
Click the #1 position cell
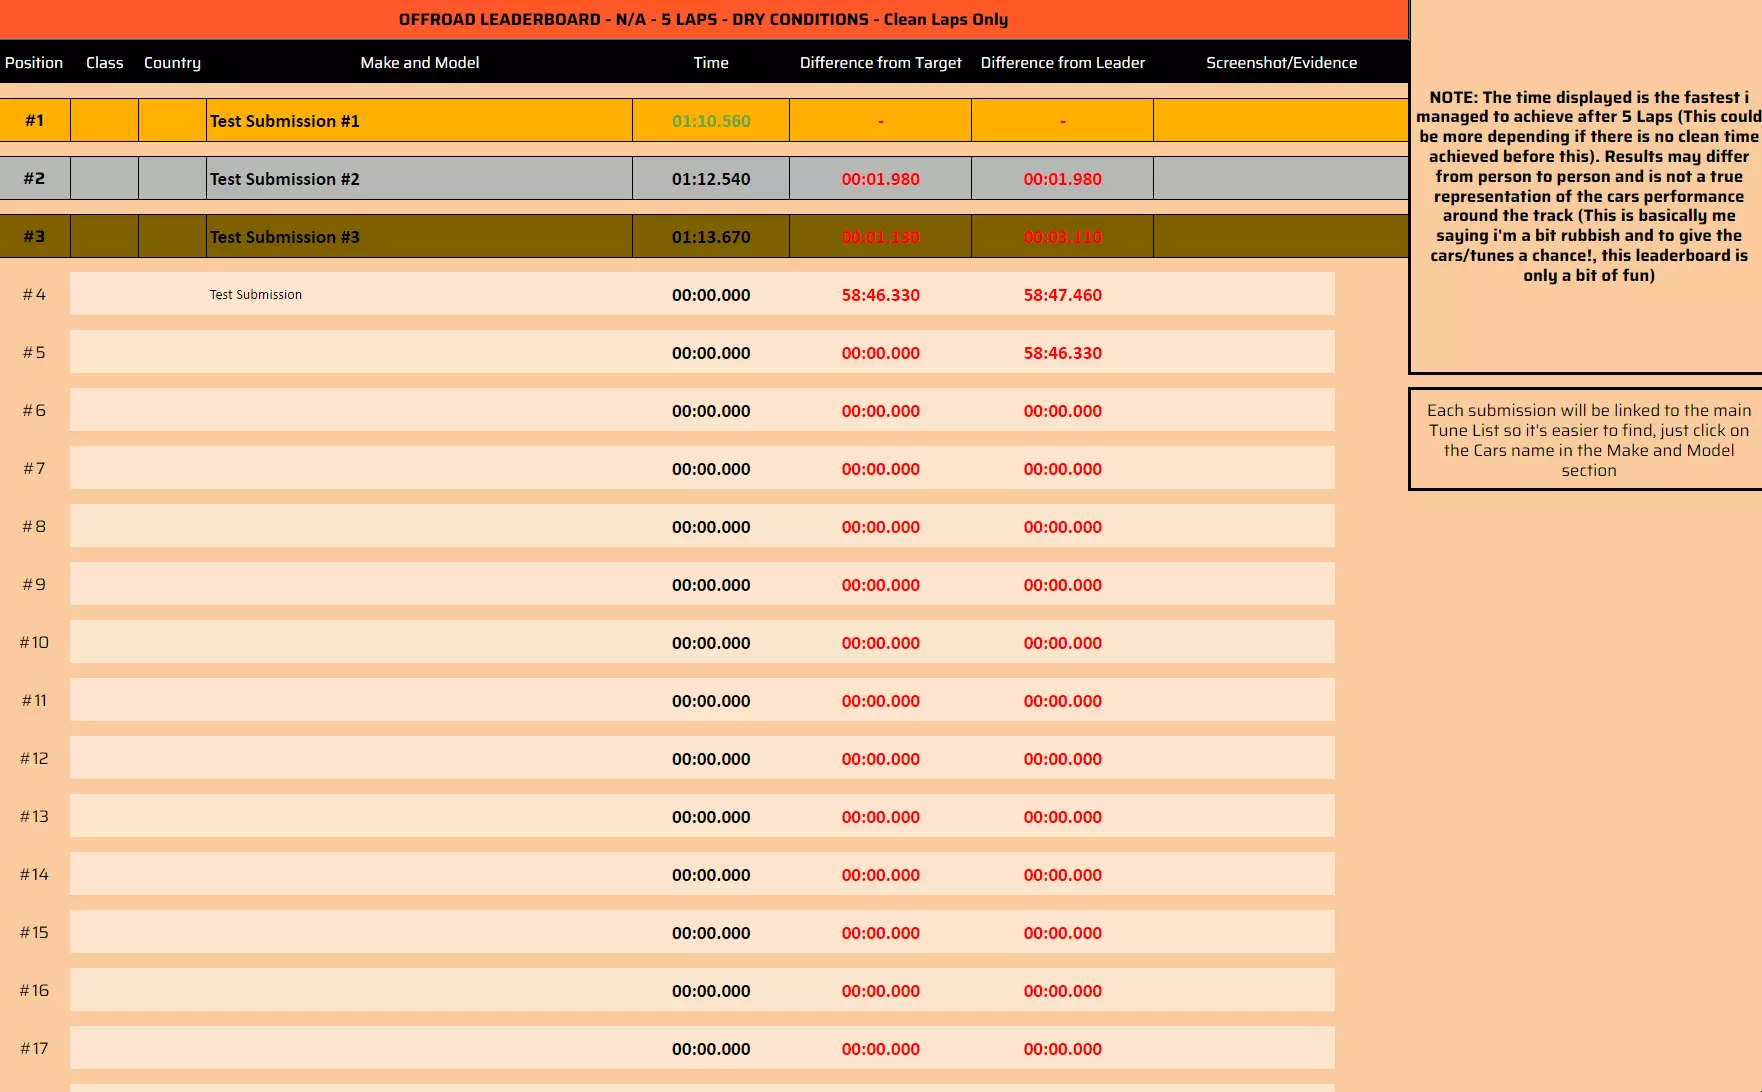35,121
